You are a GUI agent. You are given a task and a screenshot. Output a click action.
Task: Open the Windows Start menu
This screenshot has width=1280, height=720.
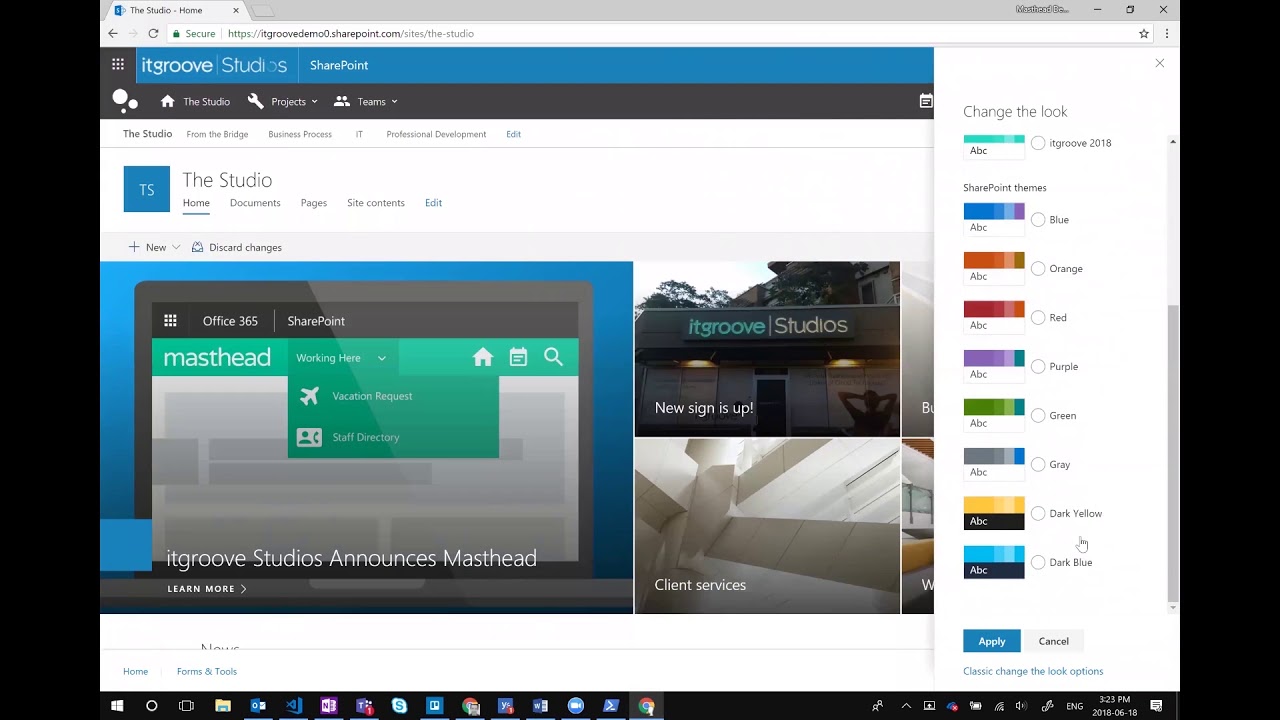point(117,706)
